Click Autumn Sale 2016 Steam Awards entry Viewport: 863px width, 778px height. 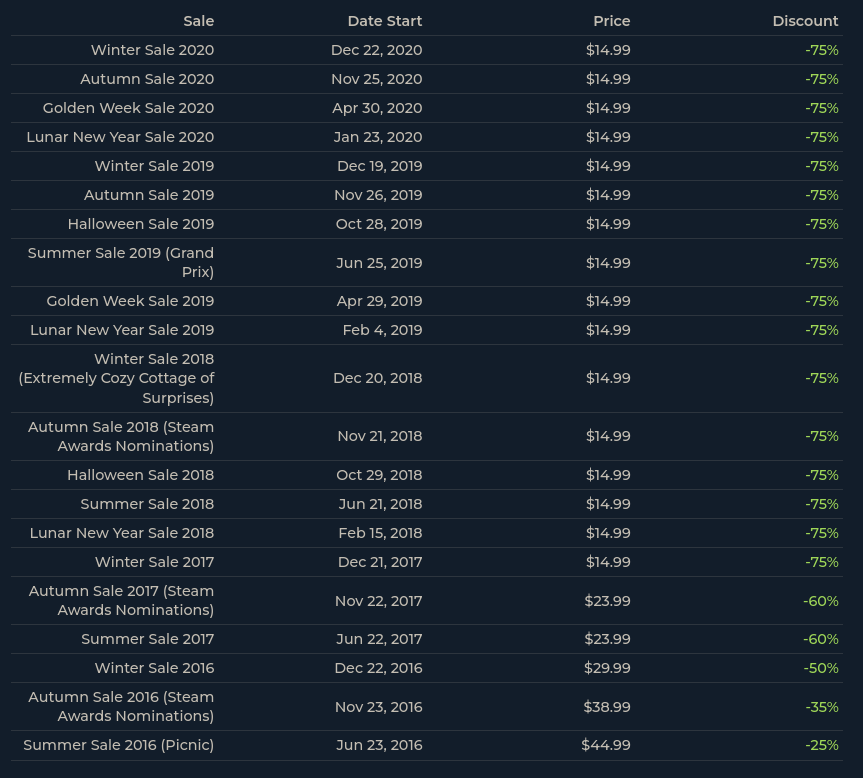click(121, 706)
